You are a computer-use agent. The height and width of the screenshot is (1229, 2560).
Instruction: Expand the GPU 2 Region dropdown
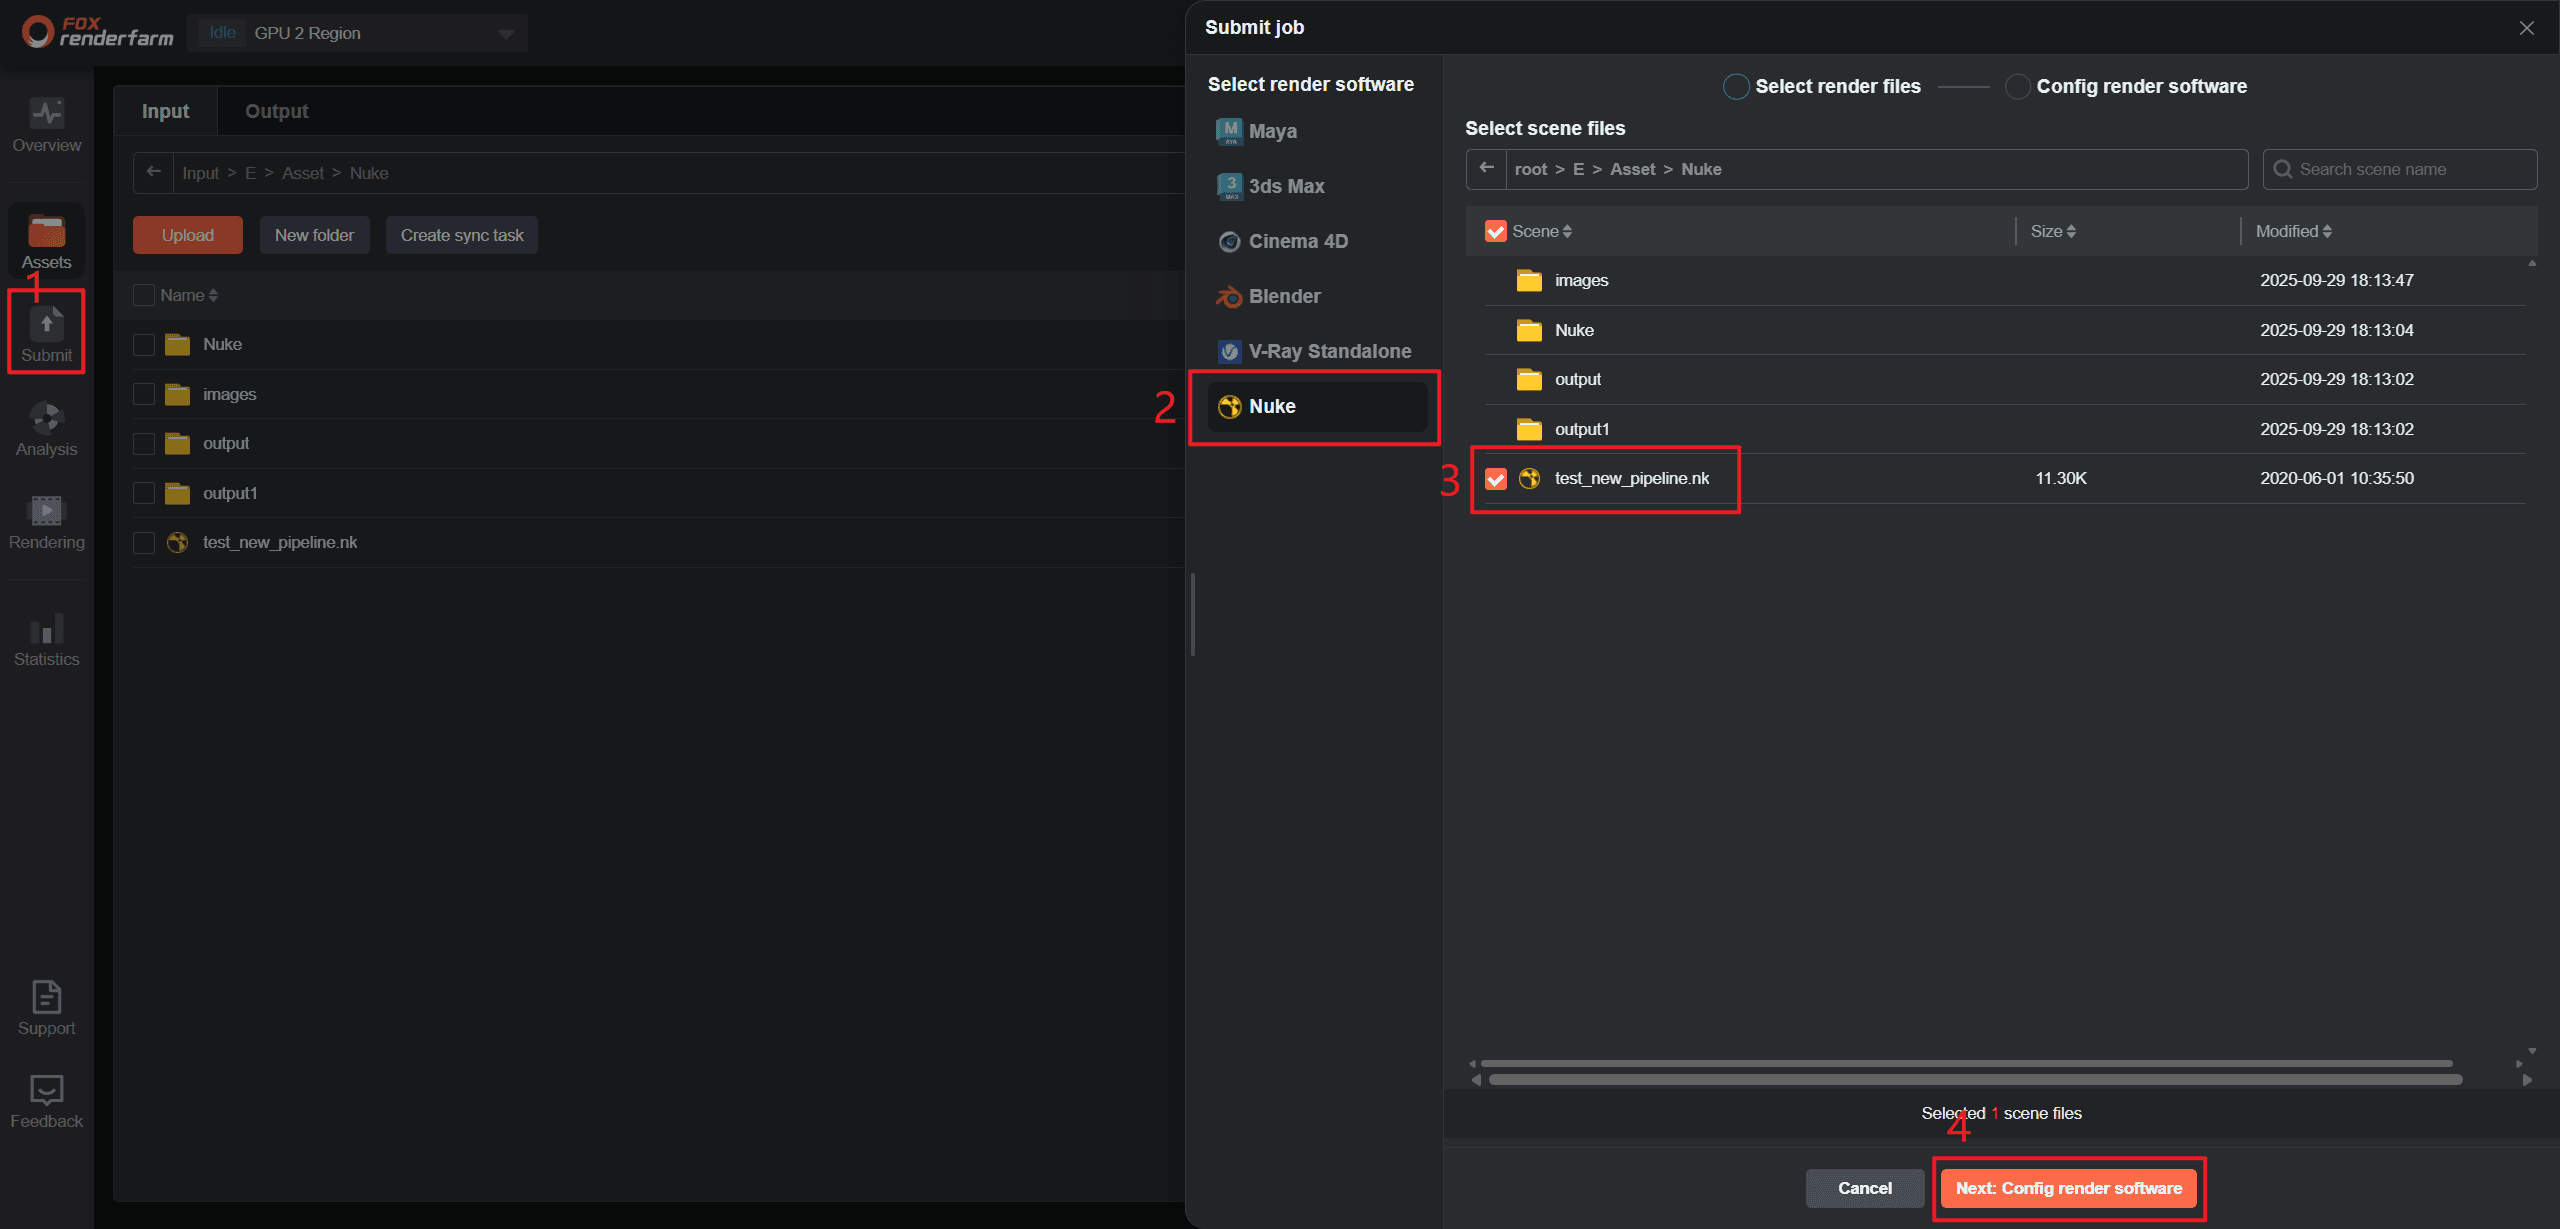(x=506, y=34)
